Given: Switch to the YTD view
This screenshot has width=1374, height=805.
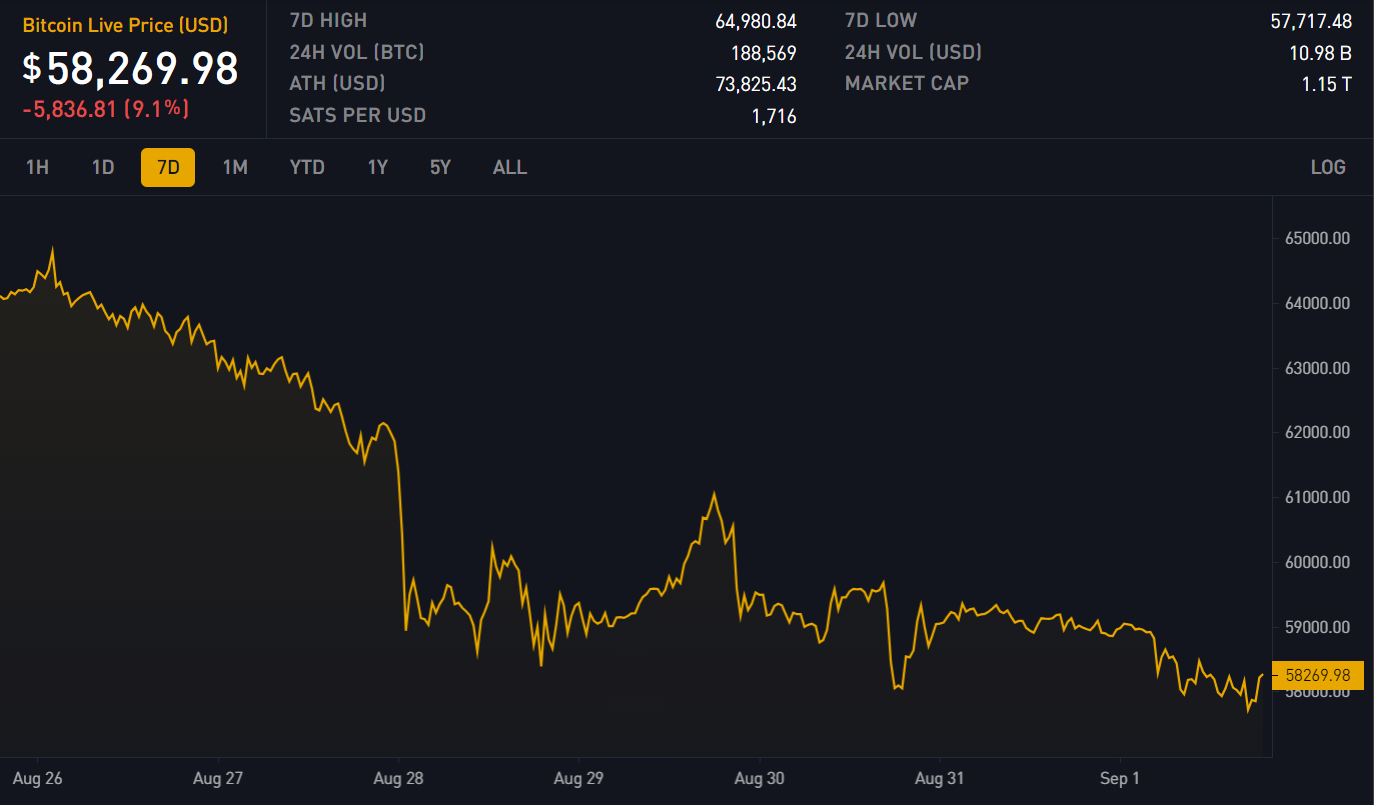Looking at the screenshot, I should [x=307, y=167].
